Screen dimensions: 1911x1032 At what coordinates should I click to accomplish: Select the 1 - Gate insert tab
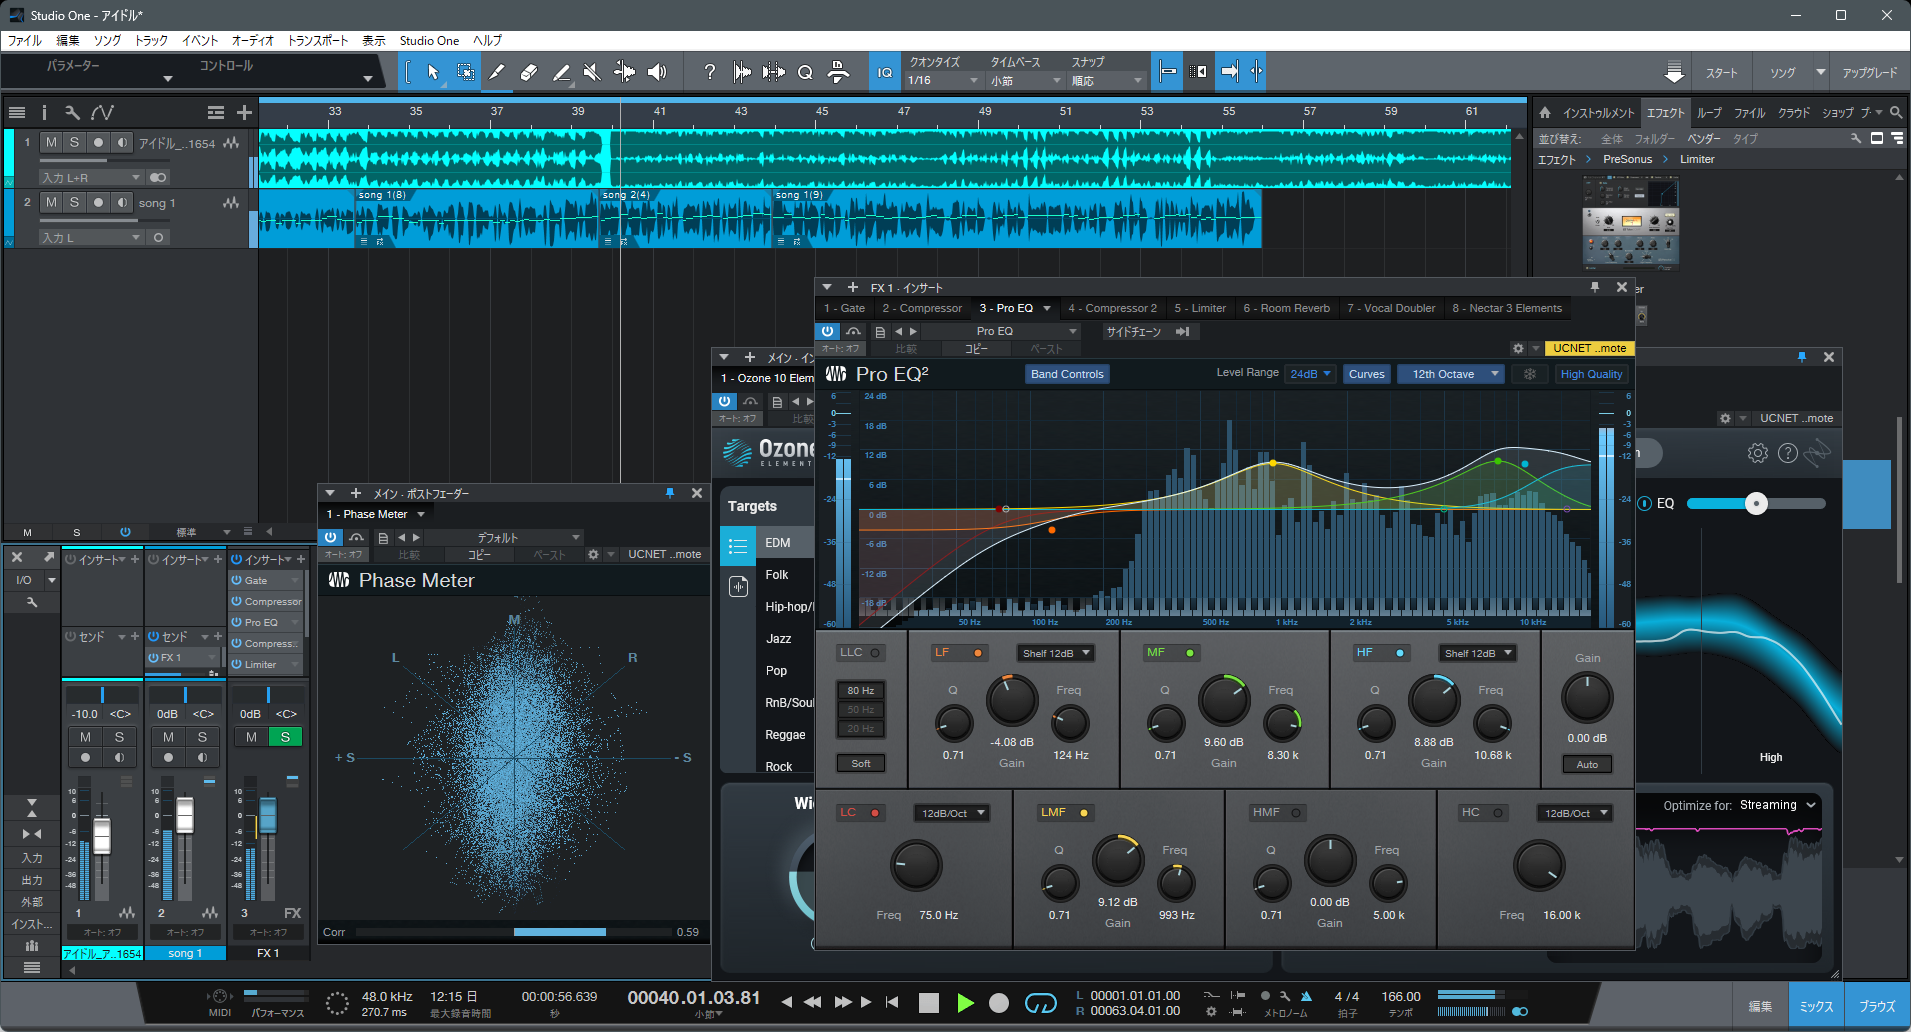(x=844, y=308)
